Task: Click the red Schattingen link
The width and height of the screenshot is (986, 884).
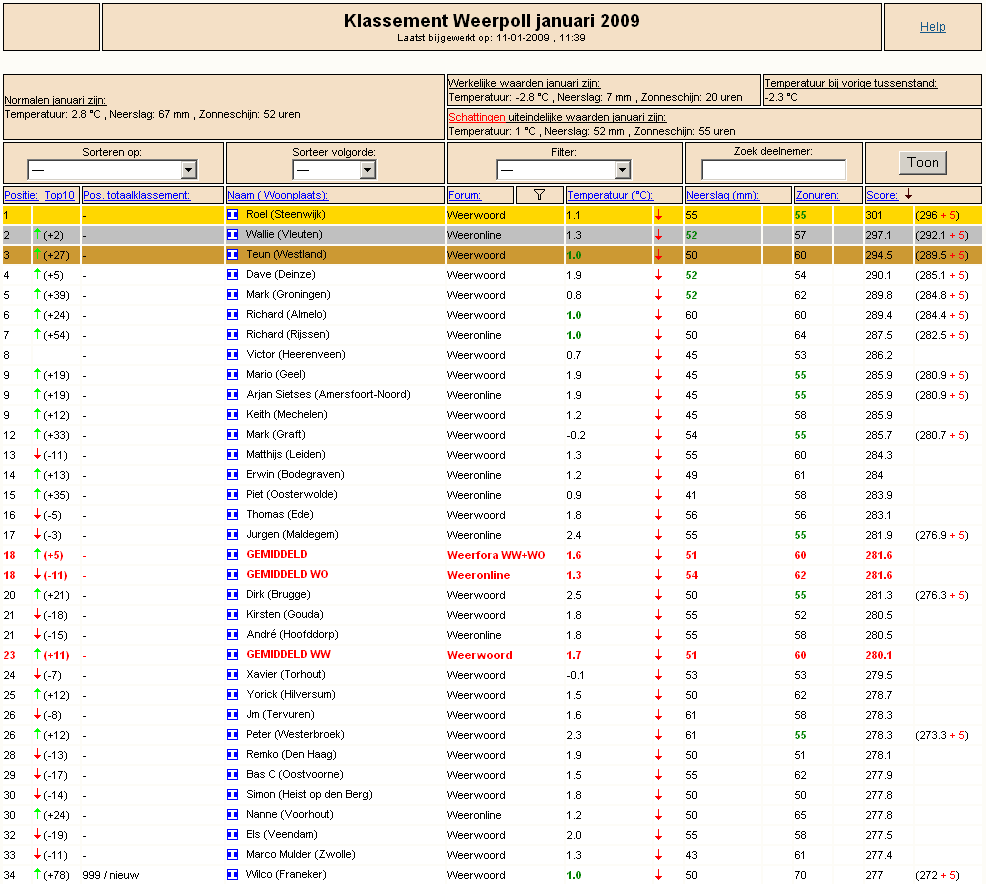Action: tap(477, 117)
